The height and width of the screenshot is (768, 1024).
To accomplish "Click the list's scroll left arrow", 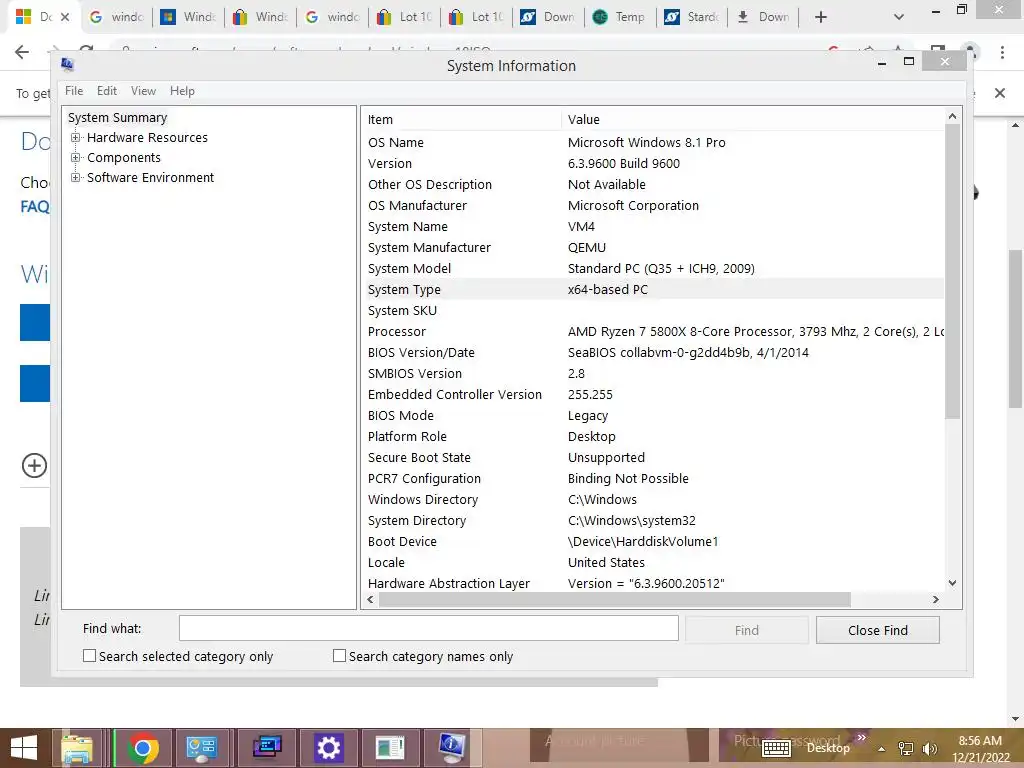I will (x=370, y=599).
